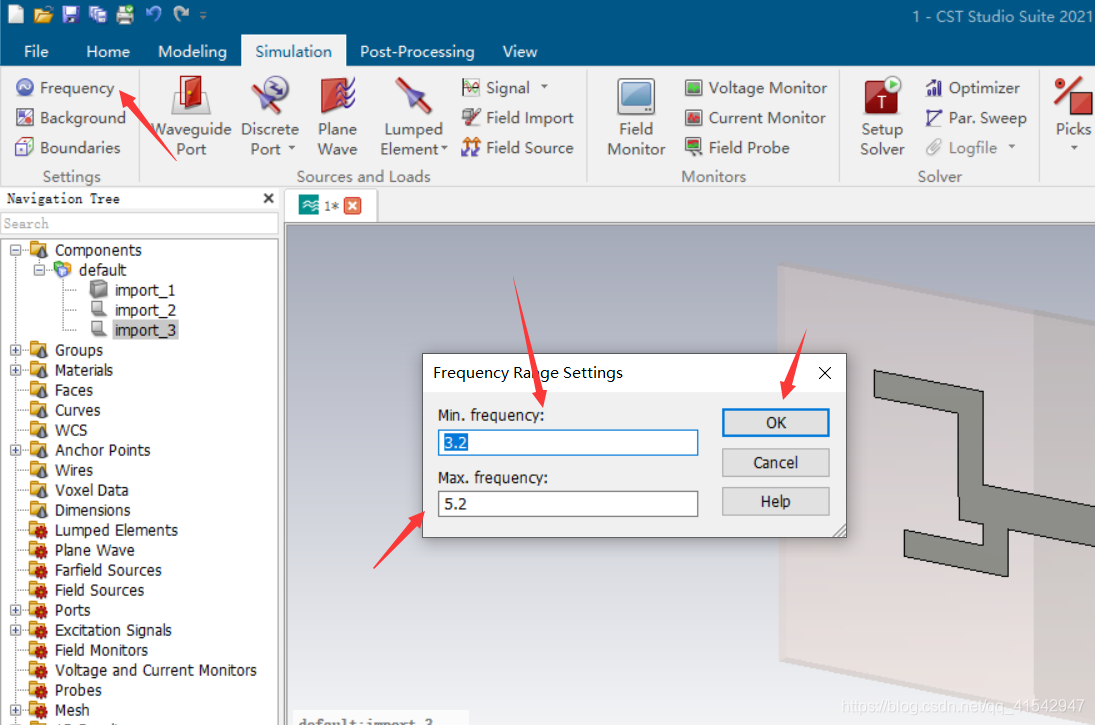This screenshot has width=1095, height=725.
Task: Expand the Mesh tree node
Action: point(15,710)
